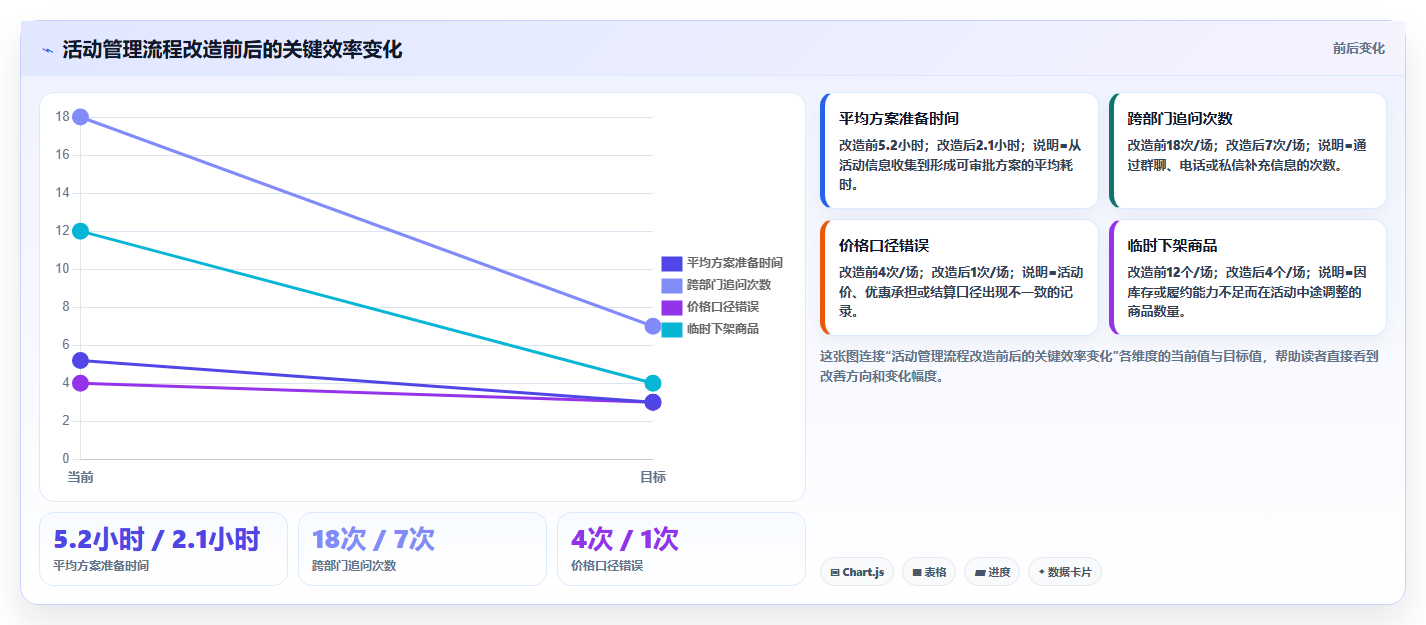Click legend label 平均方案准备时间

pos(735,263)
